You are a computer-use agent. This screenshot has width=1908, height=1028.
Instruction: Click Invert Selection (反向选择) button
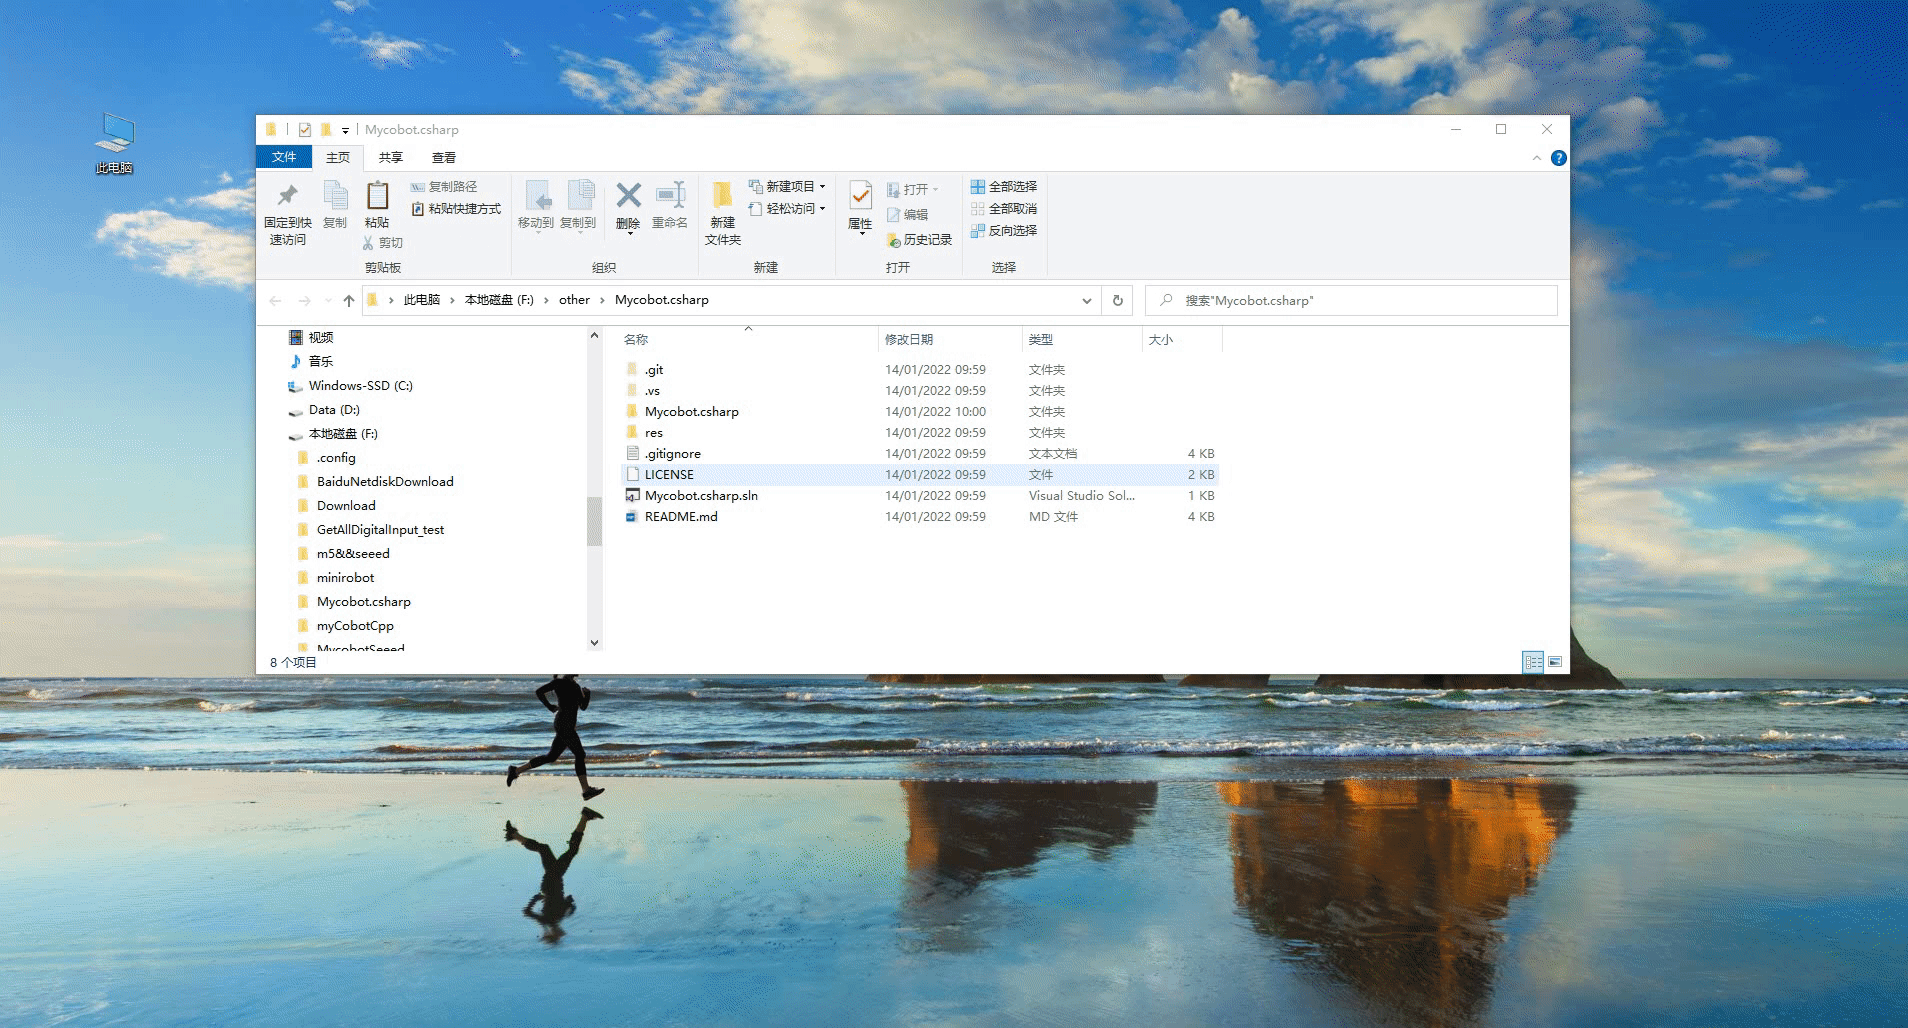point(1004,231)
